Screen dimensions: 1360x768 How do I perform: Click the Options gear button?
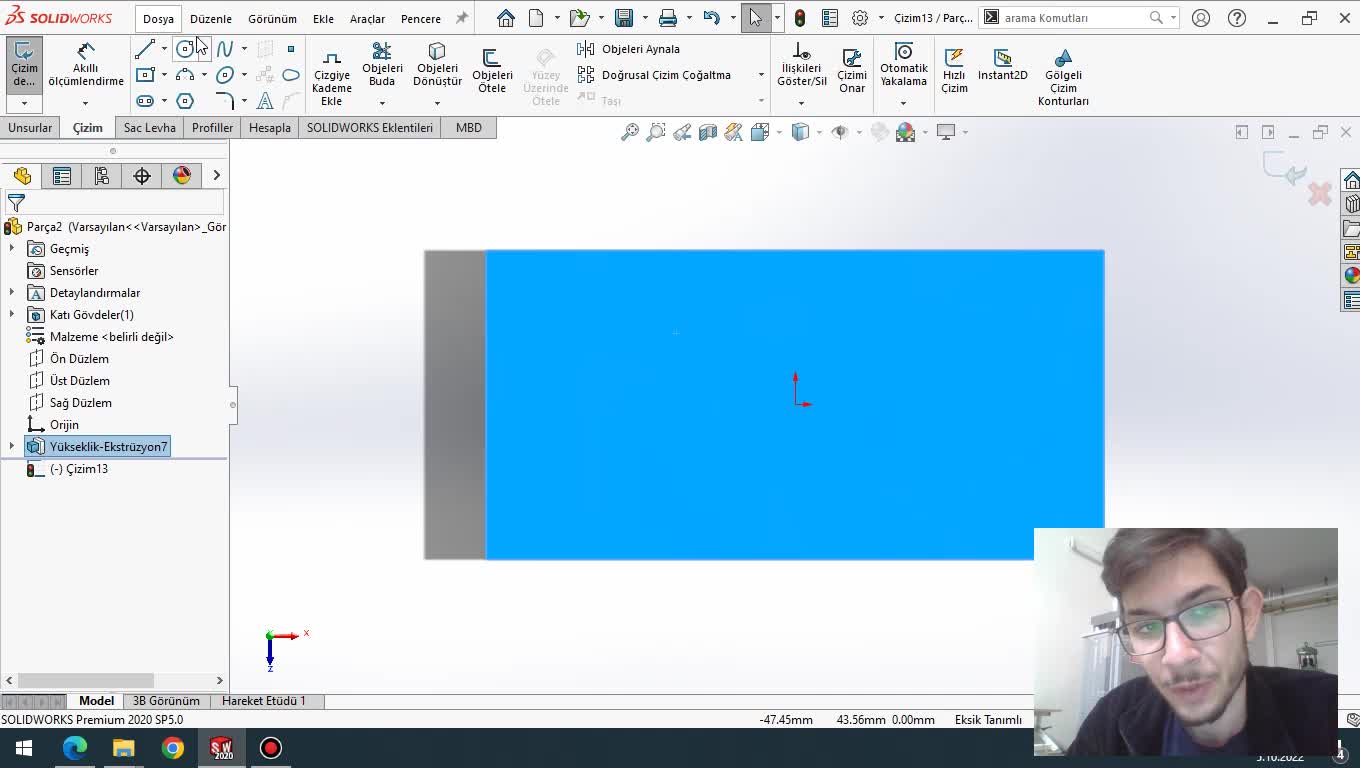click(x=860, y=18)
